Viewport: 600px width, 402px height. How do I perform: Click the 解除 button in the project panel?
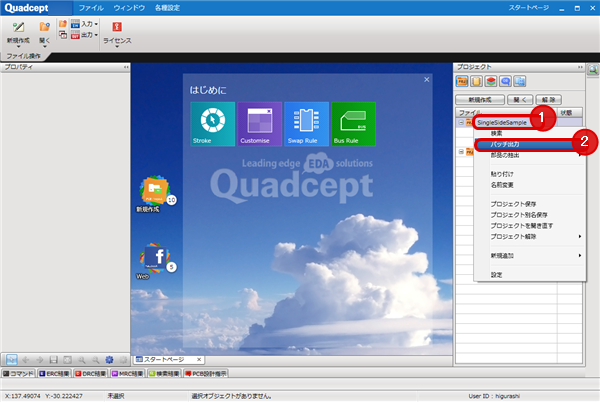click(549, 100)
